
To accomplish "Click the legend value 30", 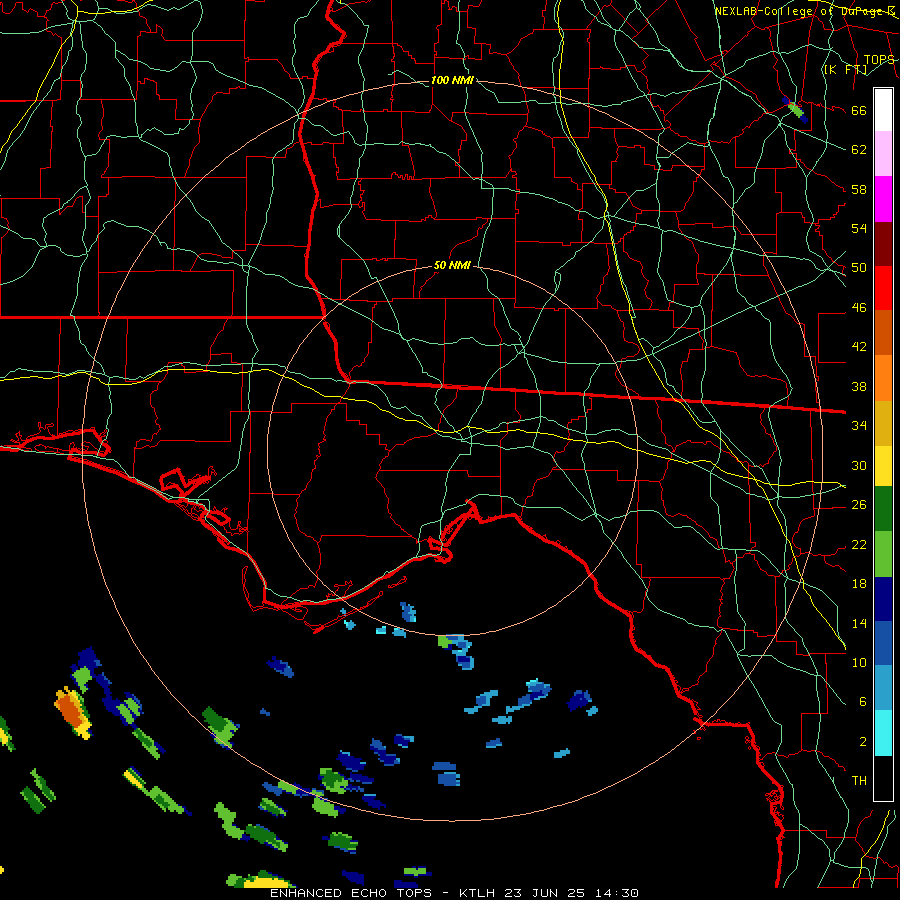I will 859,465.
